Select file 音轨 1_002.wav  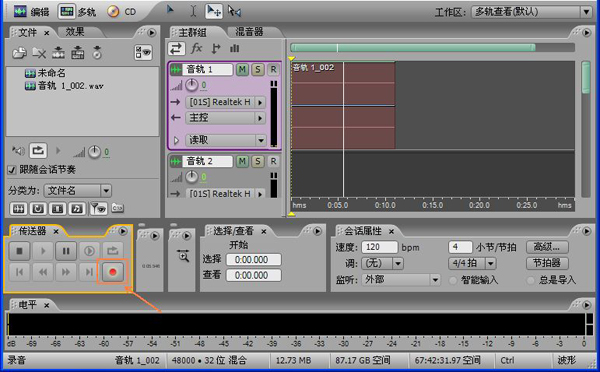click(64, 85)
